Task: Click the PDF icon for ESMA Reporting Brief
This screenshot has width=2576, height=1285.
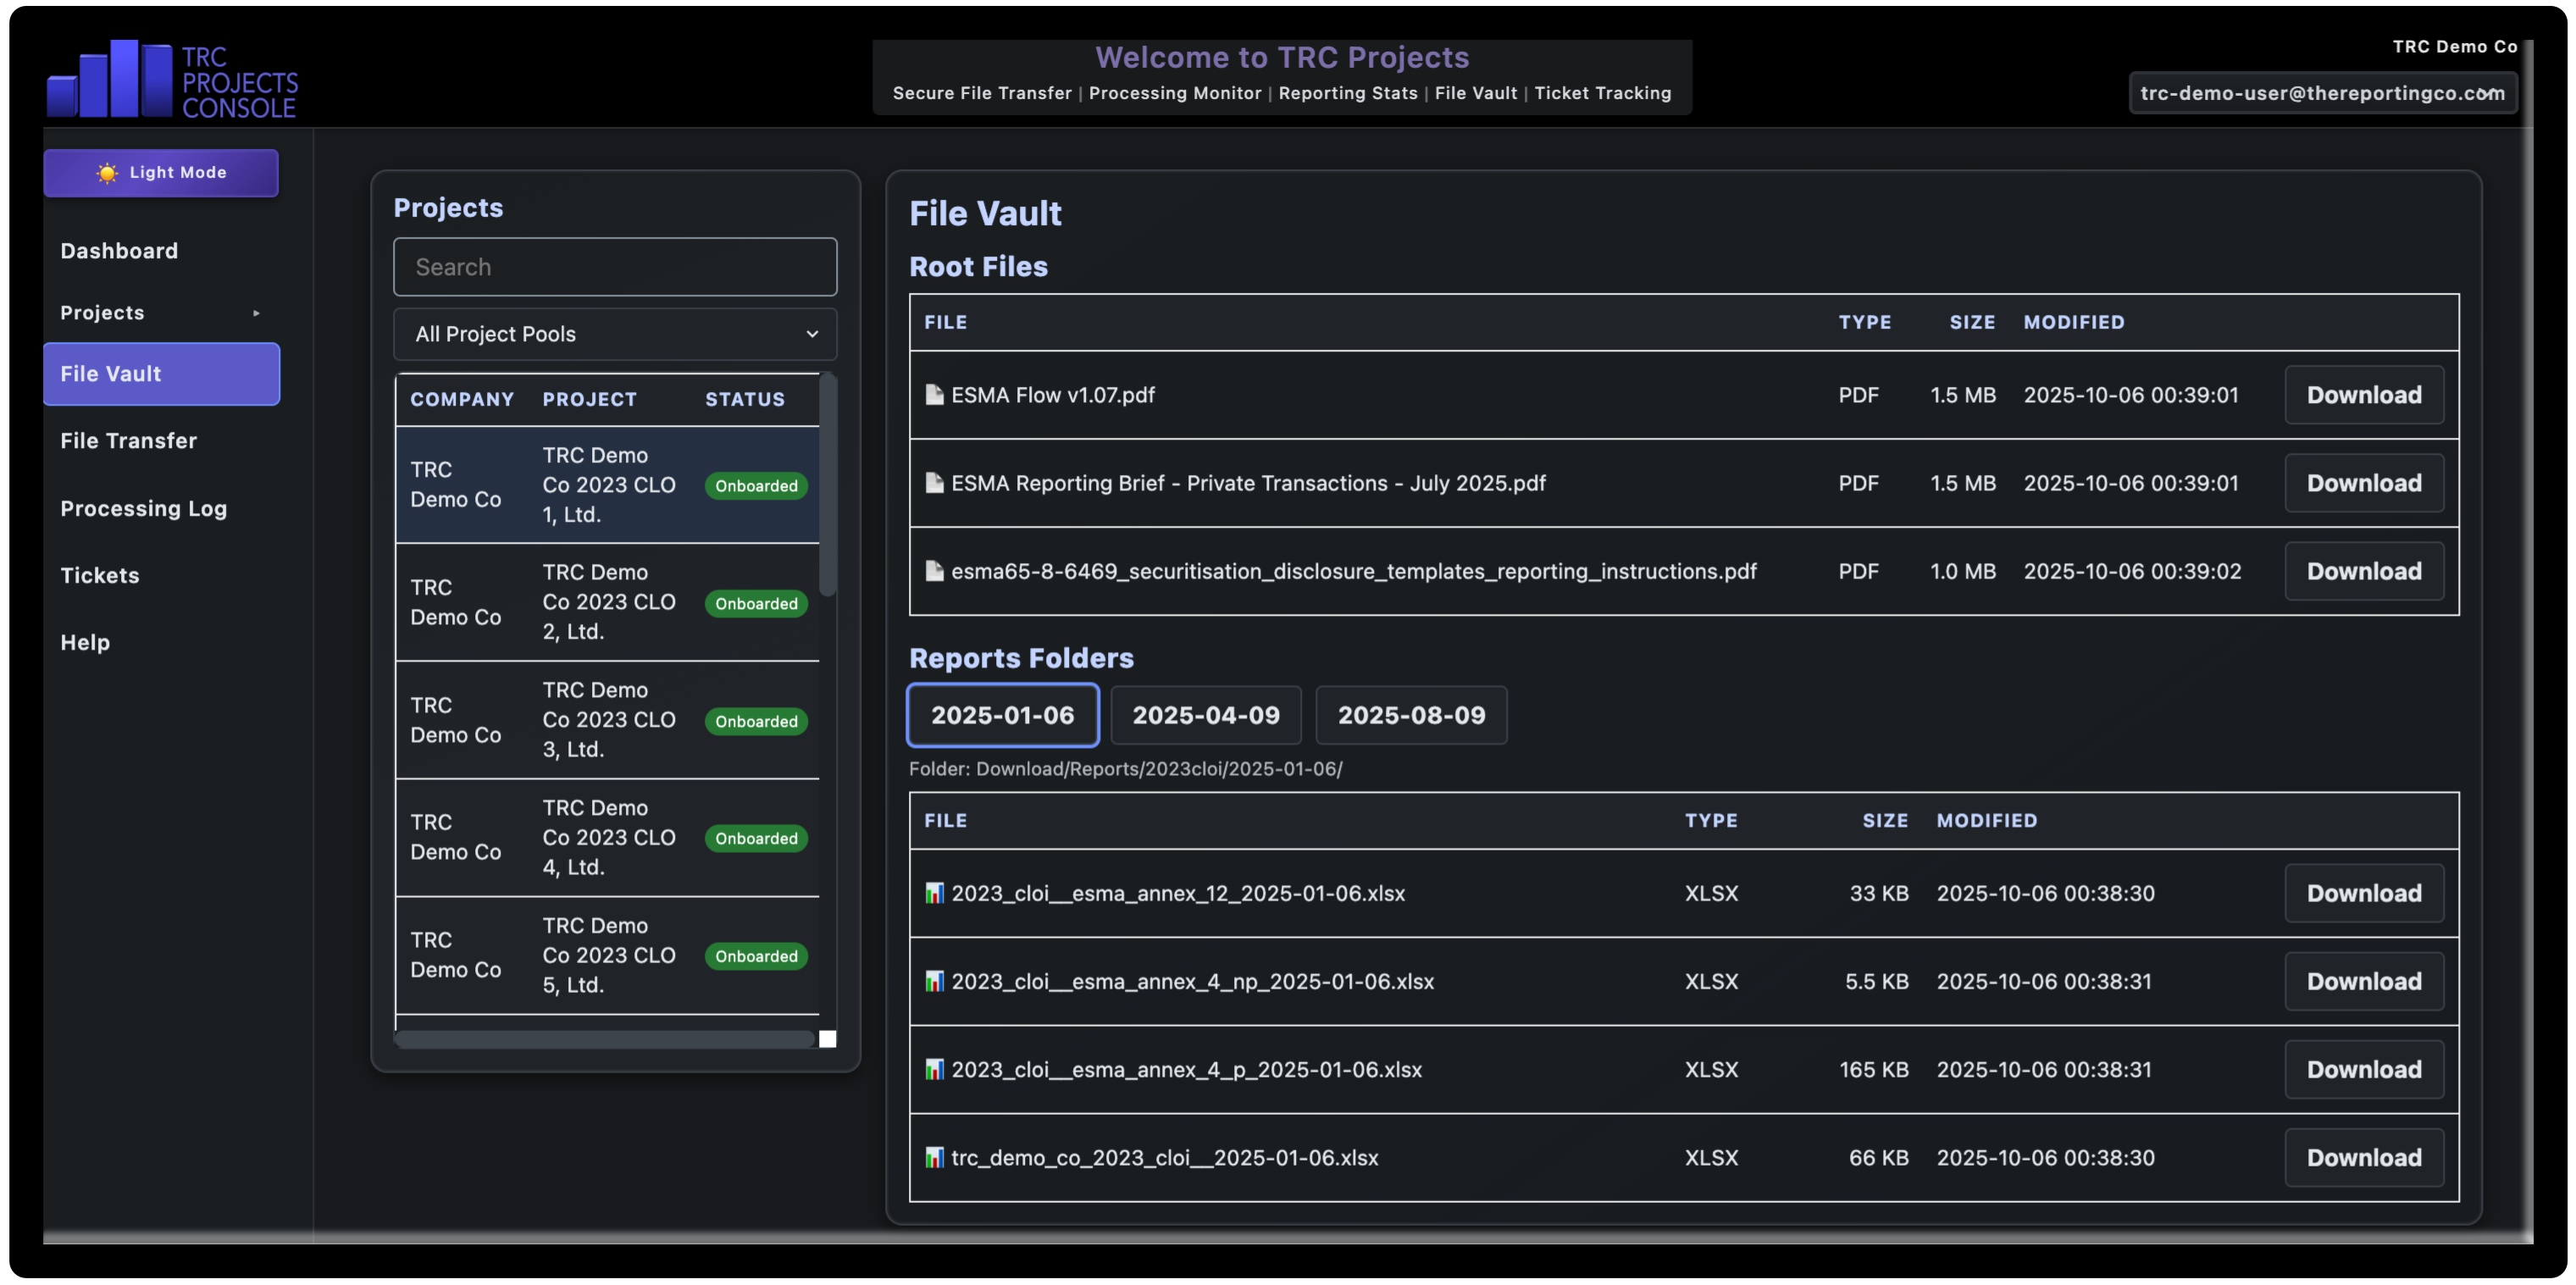Action: tap(934, 483)
